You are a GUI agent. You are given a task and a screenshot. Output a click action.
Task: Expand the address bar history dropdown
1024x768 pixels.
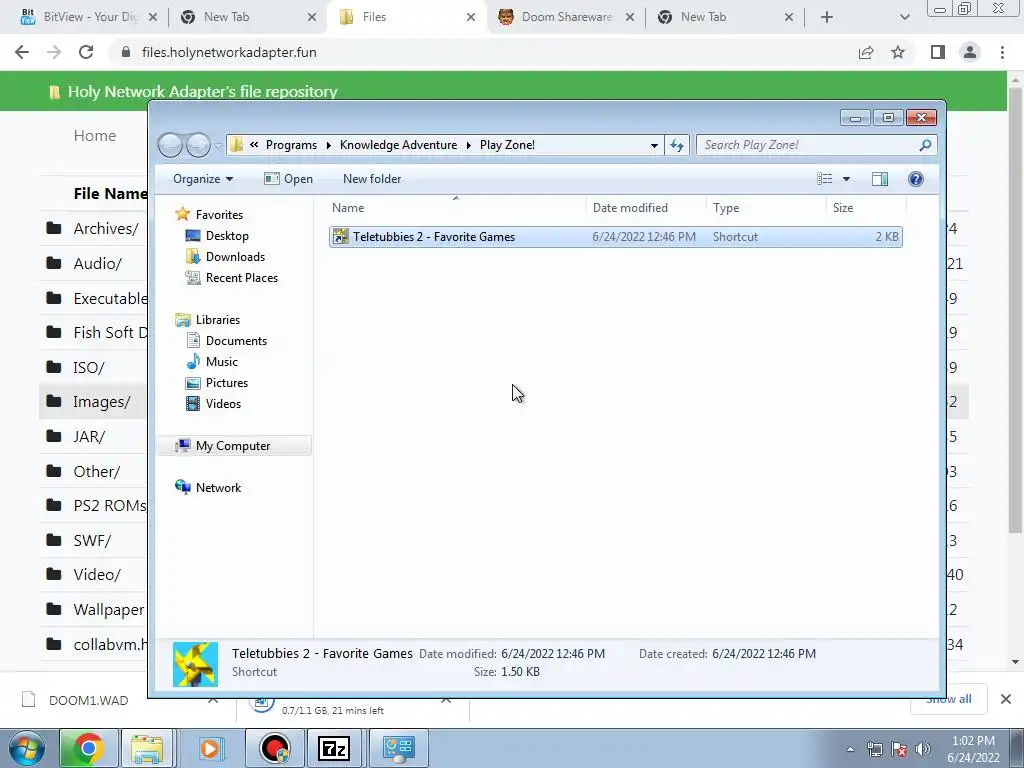click(x=654, y=145)
